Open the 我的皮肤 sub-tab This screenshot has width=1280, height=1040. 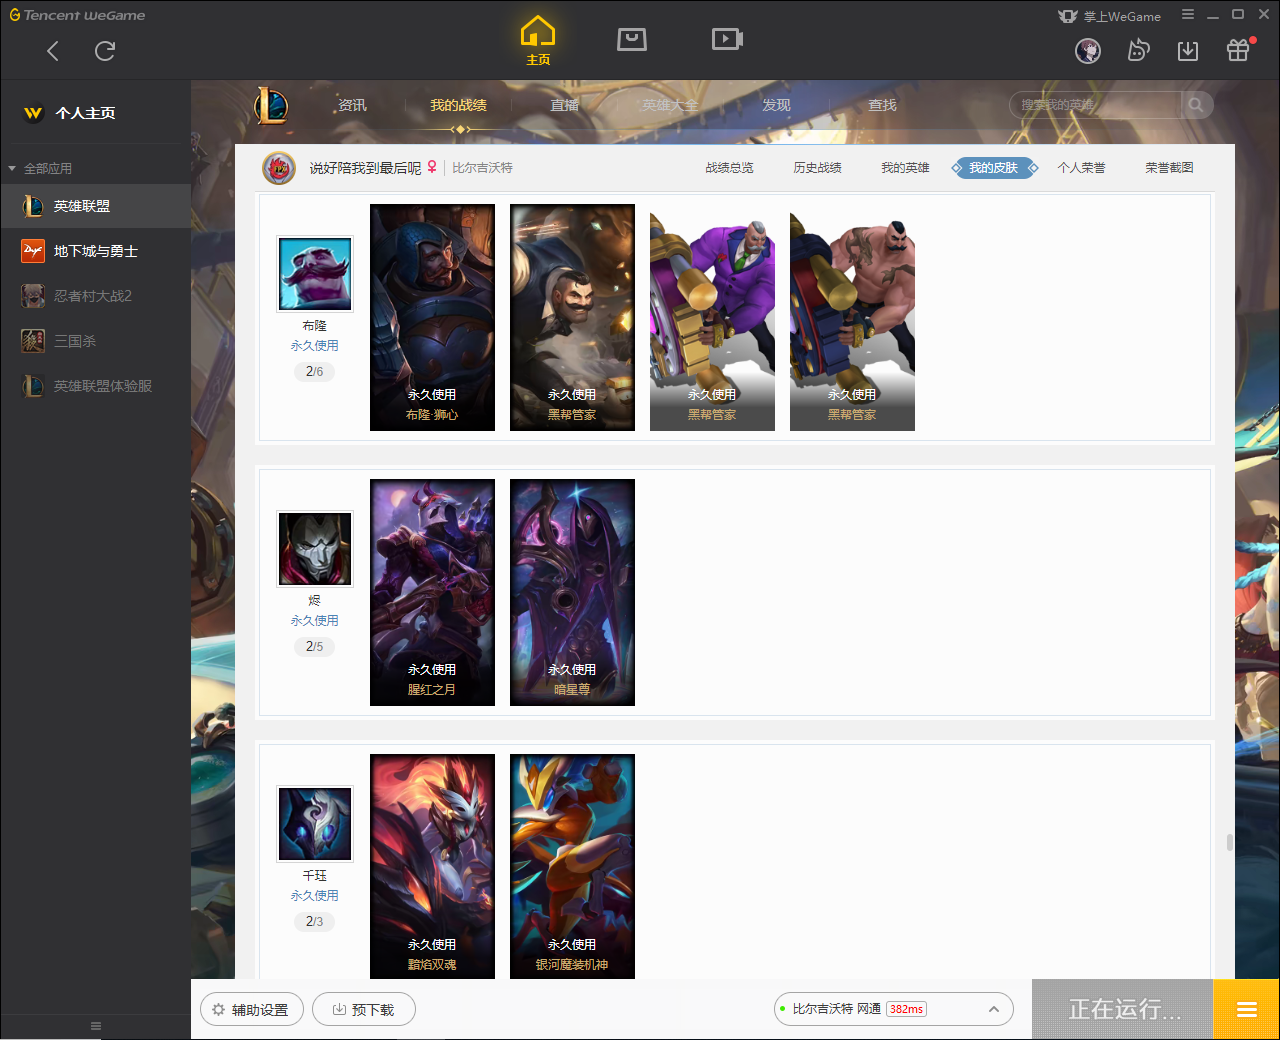994,168
